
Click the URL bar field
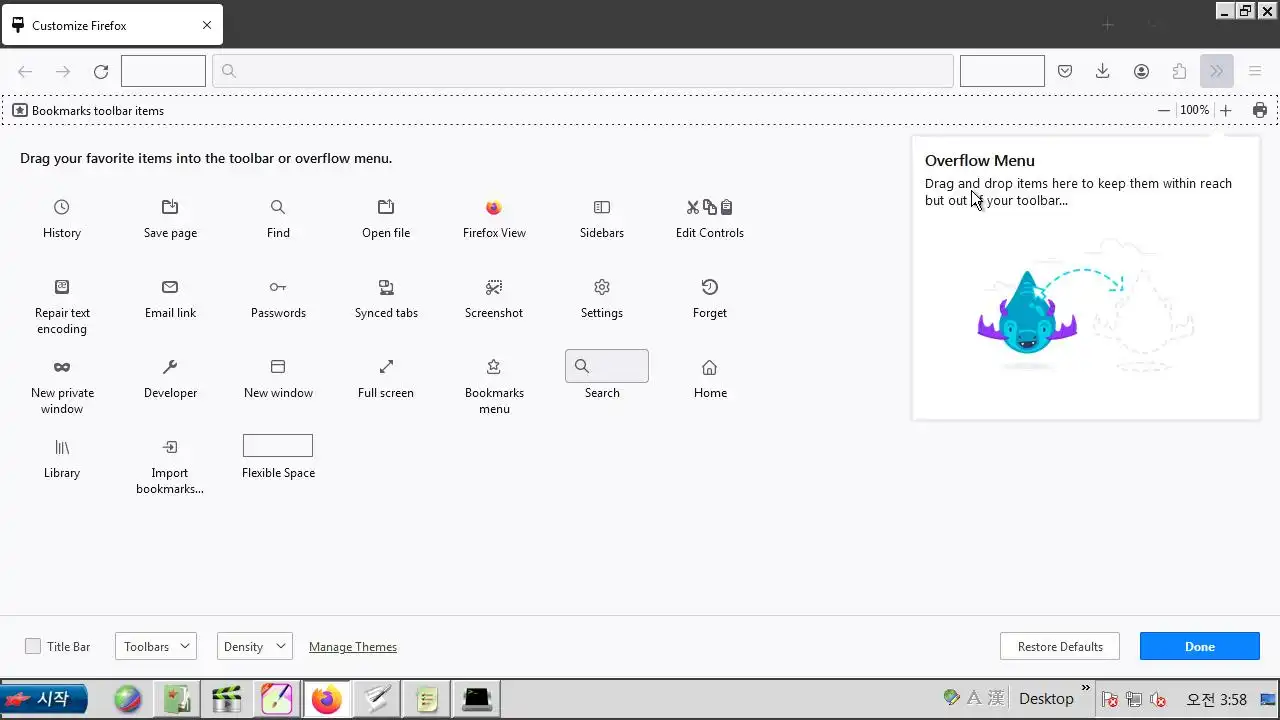coord(583,71)
